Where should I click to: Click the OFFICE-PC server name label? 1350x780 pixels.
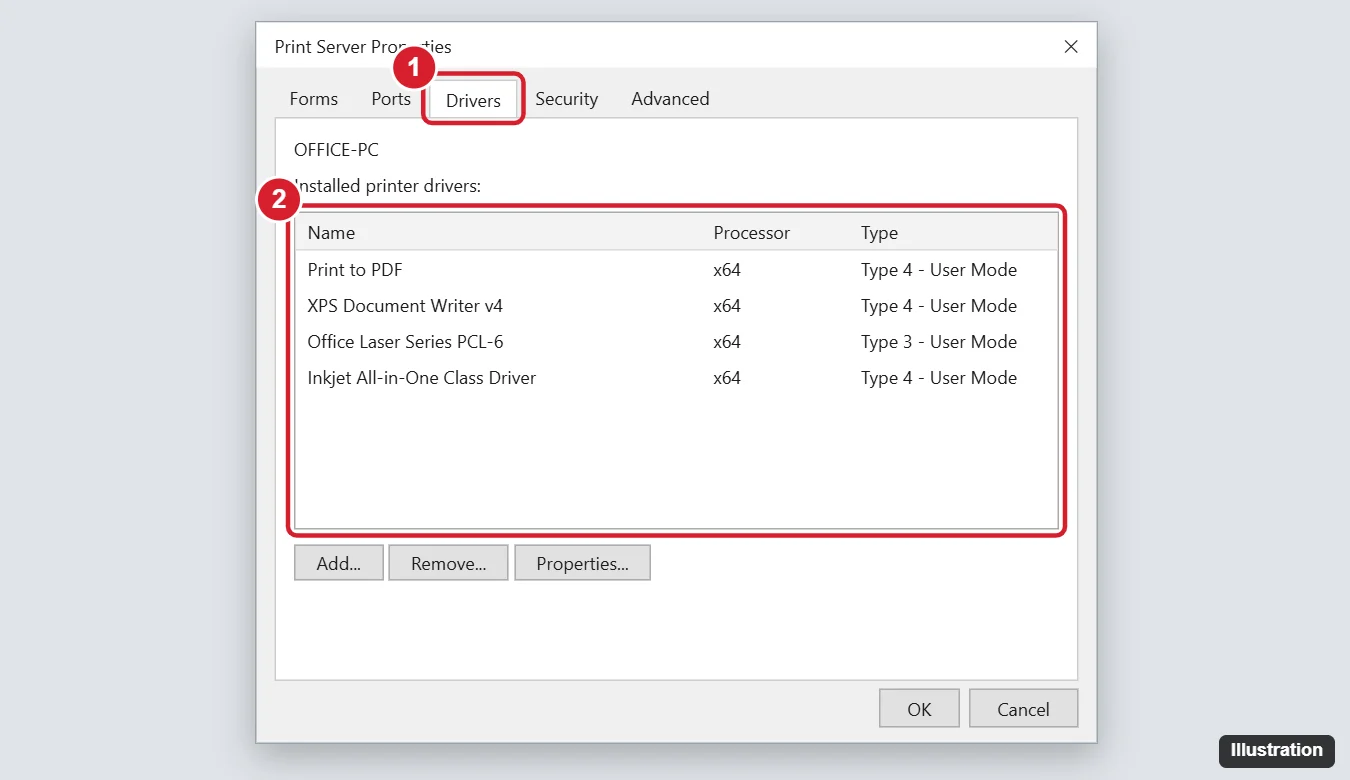(x=336, y=150)
